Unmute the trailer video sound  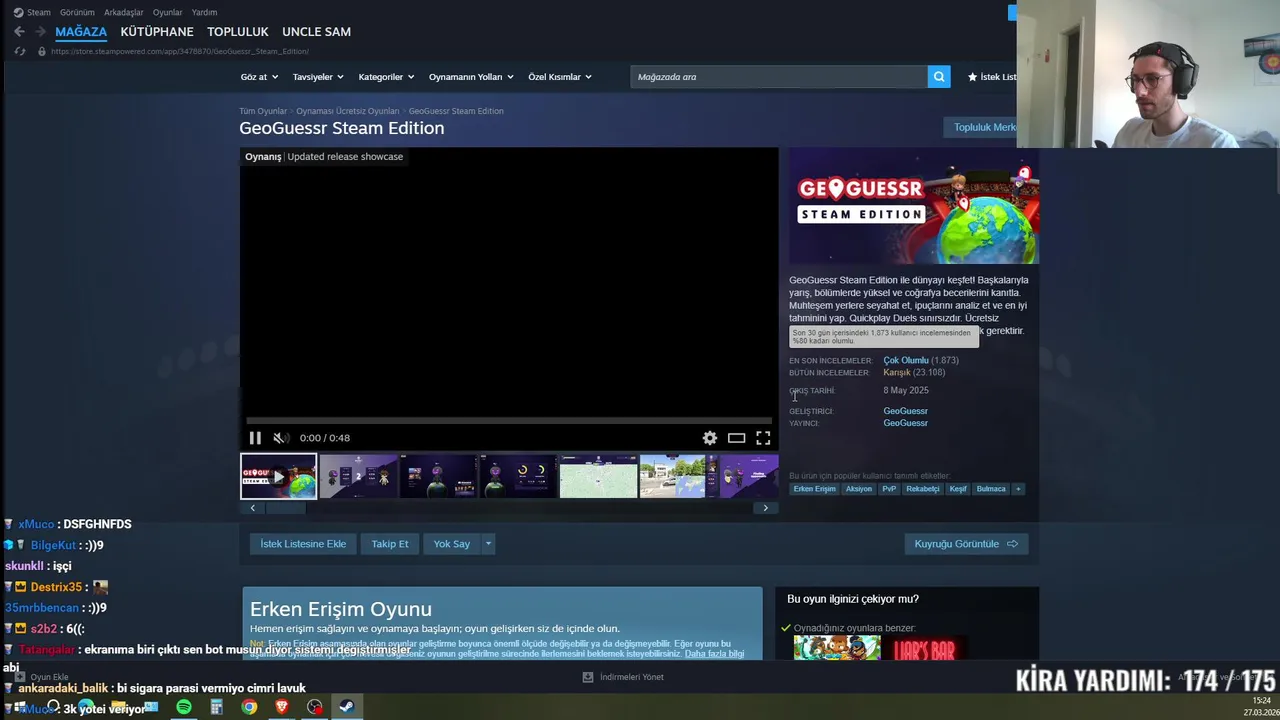[281, 438]
